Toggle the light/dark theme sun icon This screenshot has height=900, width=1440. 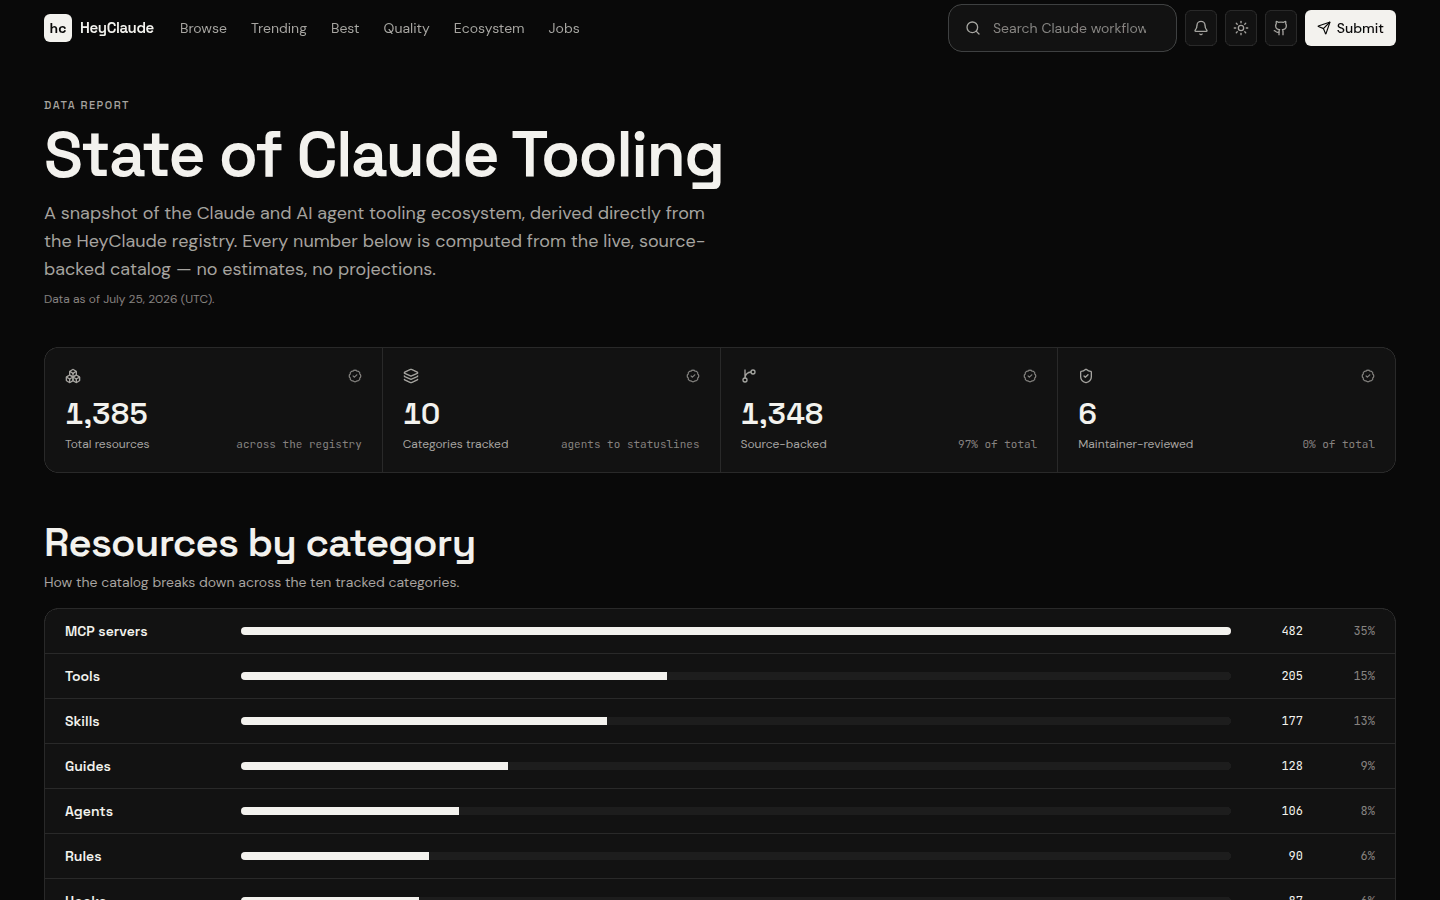(1241, 28)
